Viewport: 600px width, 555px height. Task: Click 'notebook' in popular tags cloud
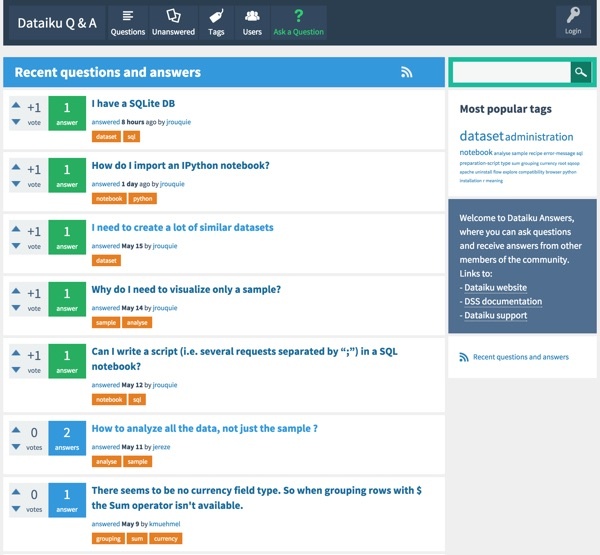[x=476, y=152]
